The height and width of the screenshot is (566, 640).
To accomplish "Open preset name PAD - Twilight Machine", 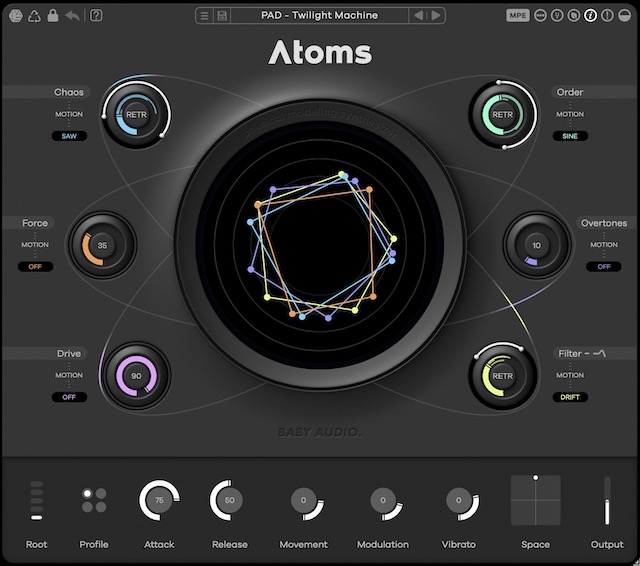I will pyautogui.click(x=320, y=16).
